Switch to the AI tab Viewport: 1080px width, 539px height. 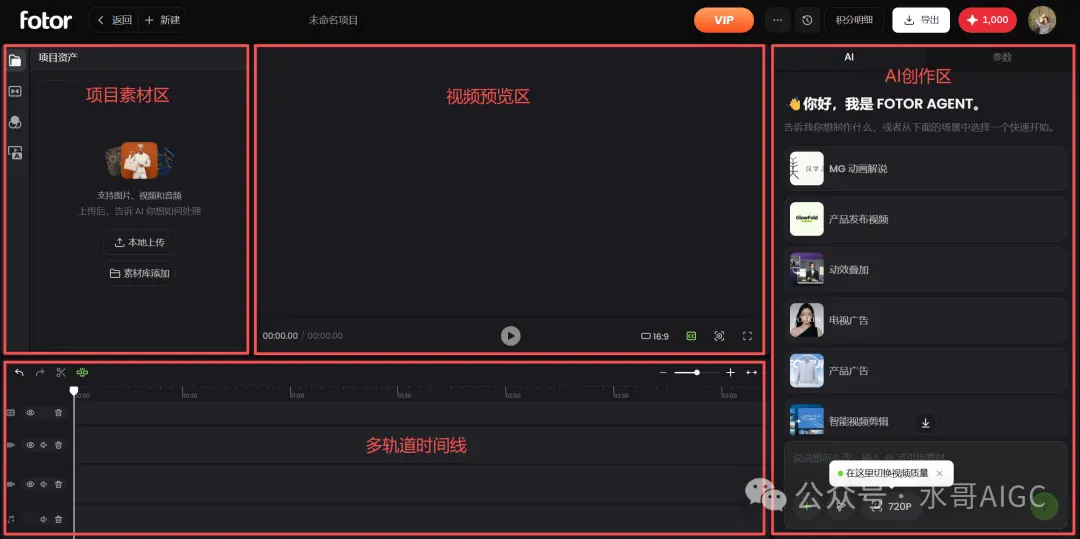click(x=849, y=57)
